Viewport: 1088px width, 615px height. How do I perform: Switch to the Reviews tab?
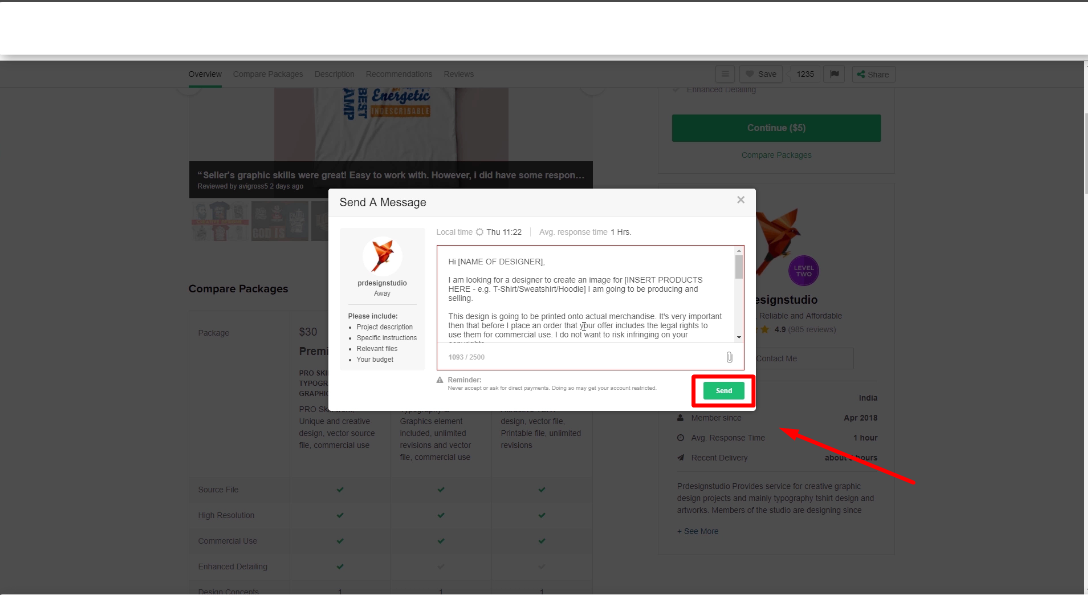pyautogui.click(x=458, y=74)
